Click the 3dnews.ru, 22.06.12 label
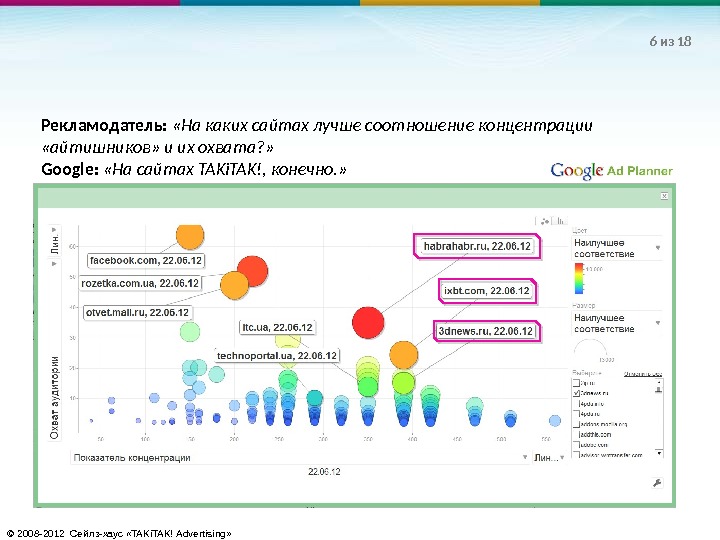The image size is (720, 540). pos(486,331)
